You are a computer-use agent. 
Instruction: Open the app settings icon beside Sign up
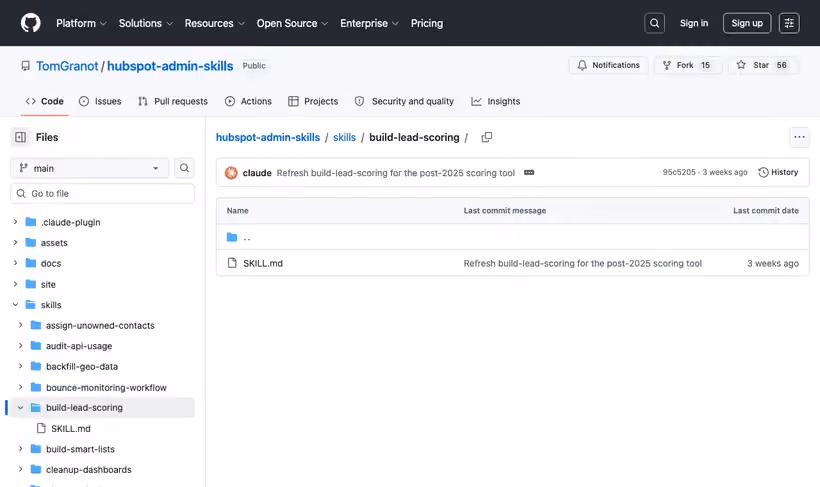(x=789, y=23)
